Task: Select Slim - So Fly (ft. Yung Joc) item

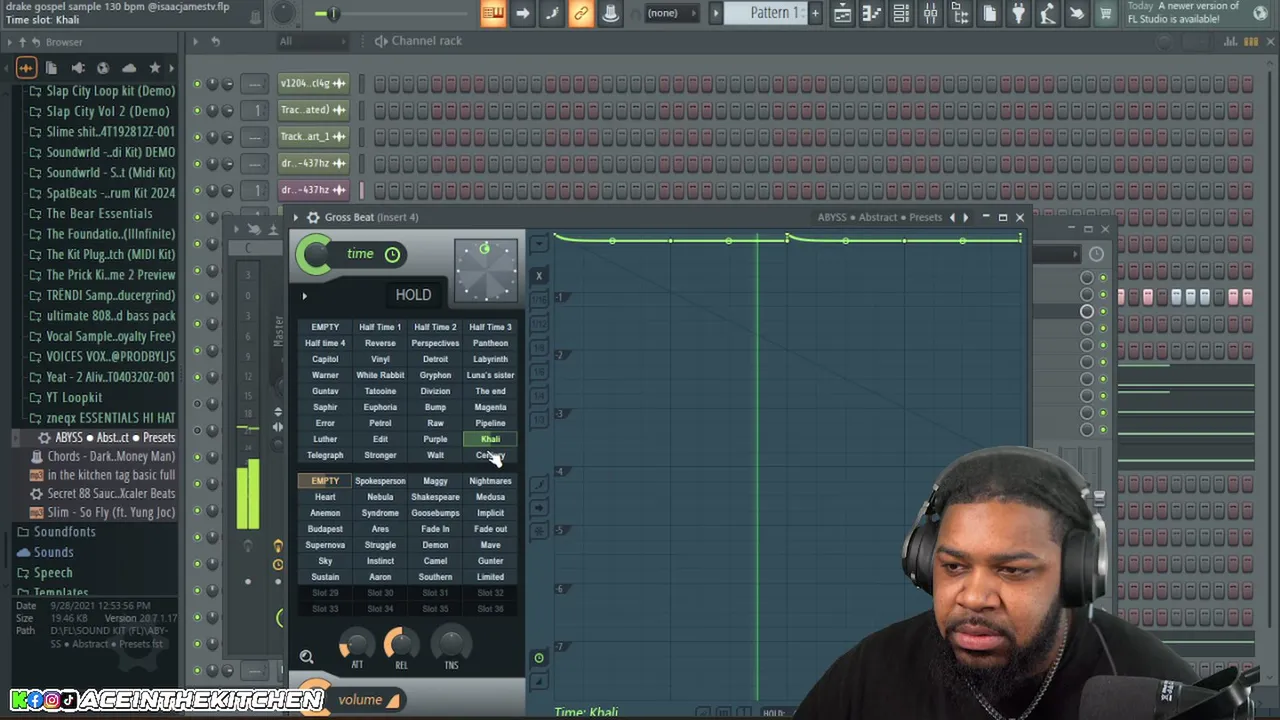Action: (x=101, y=512)
